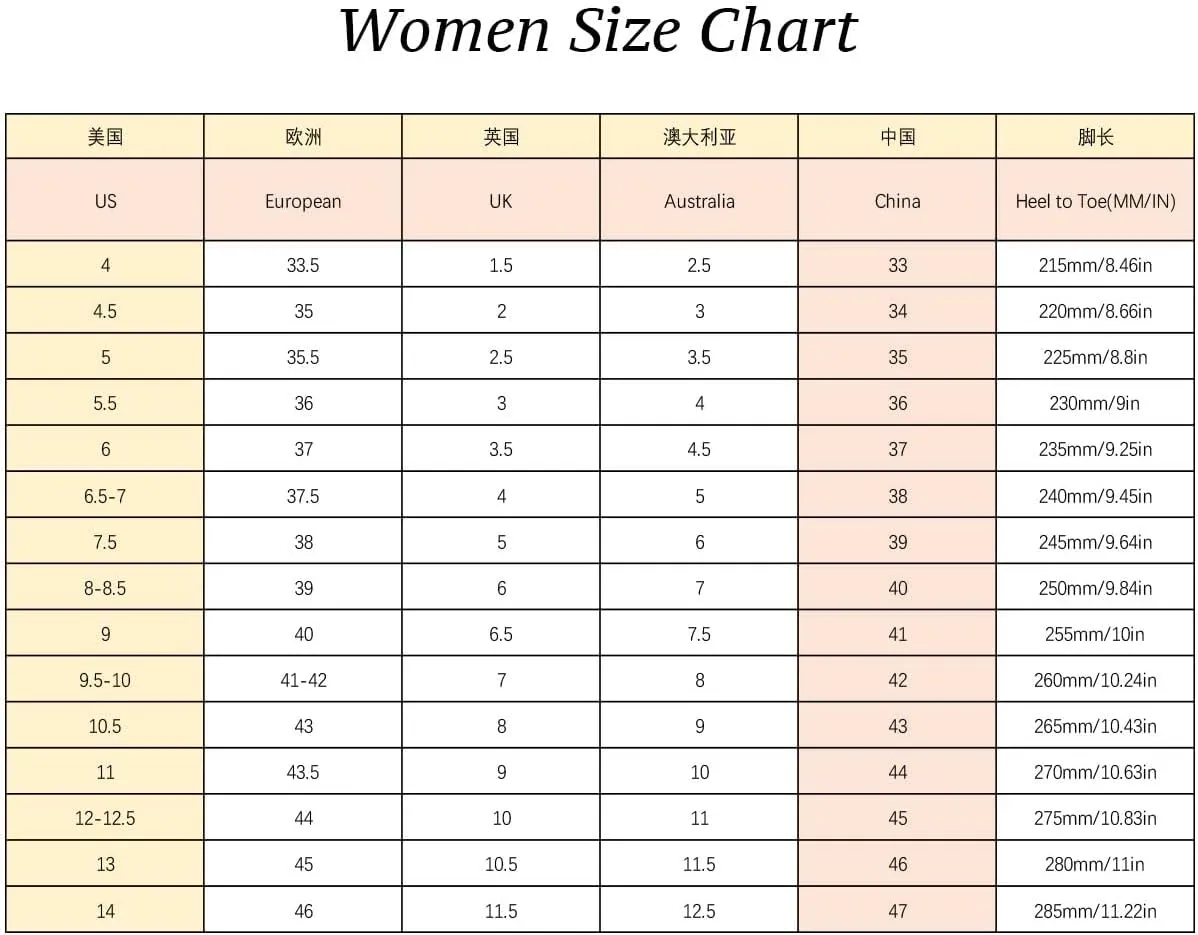This screenshot has height=935, width=1198.
Task: Select the '美国' header cell
Action: 105,137
